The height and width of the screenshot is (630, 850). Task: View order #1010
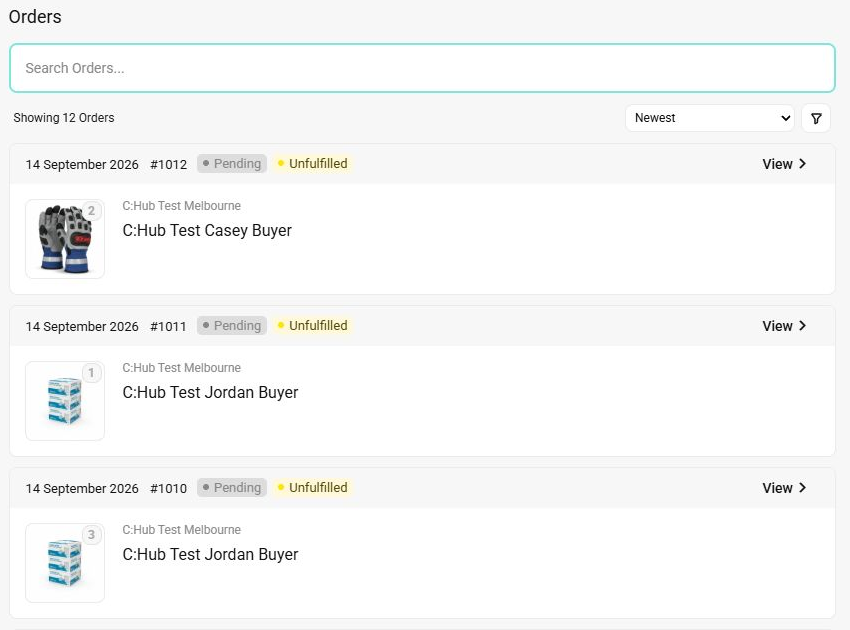[784, 488]
